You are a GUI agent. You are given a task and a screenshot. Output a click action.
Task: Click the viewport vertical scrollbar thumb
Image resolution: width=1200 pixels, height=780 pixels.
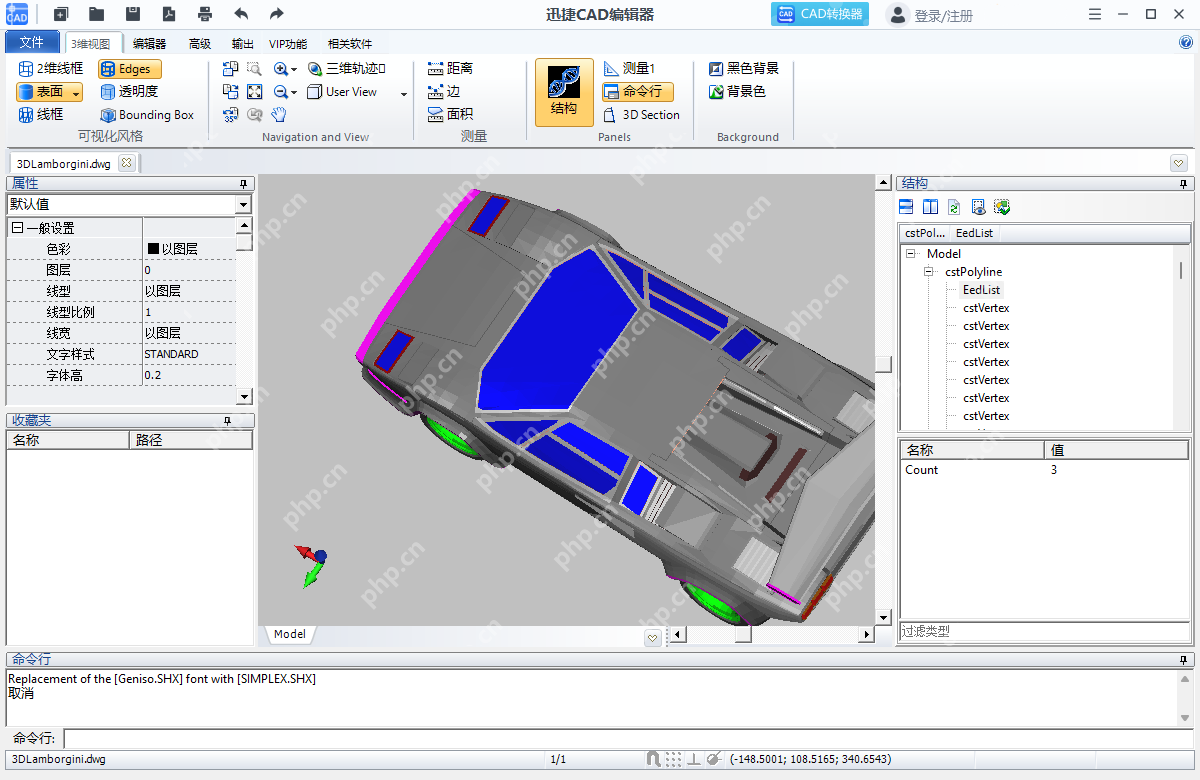pyautogui.click(x=883, y=364)
